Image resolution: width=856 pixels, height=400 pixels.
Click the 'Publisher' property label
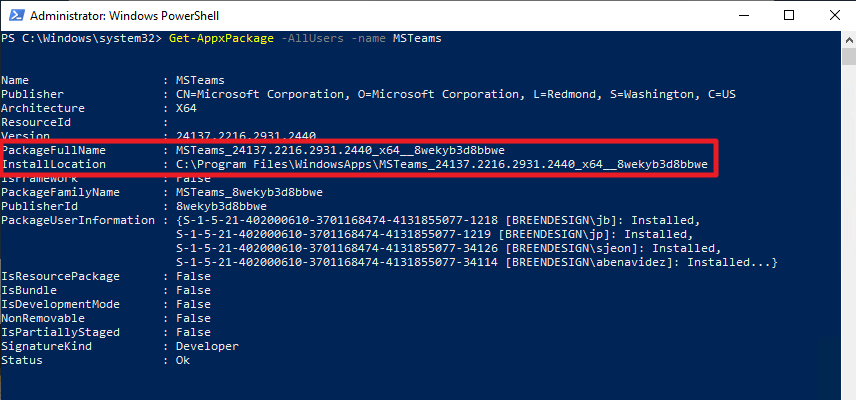click(x=32, y=94)
